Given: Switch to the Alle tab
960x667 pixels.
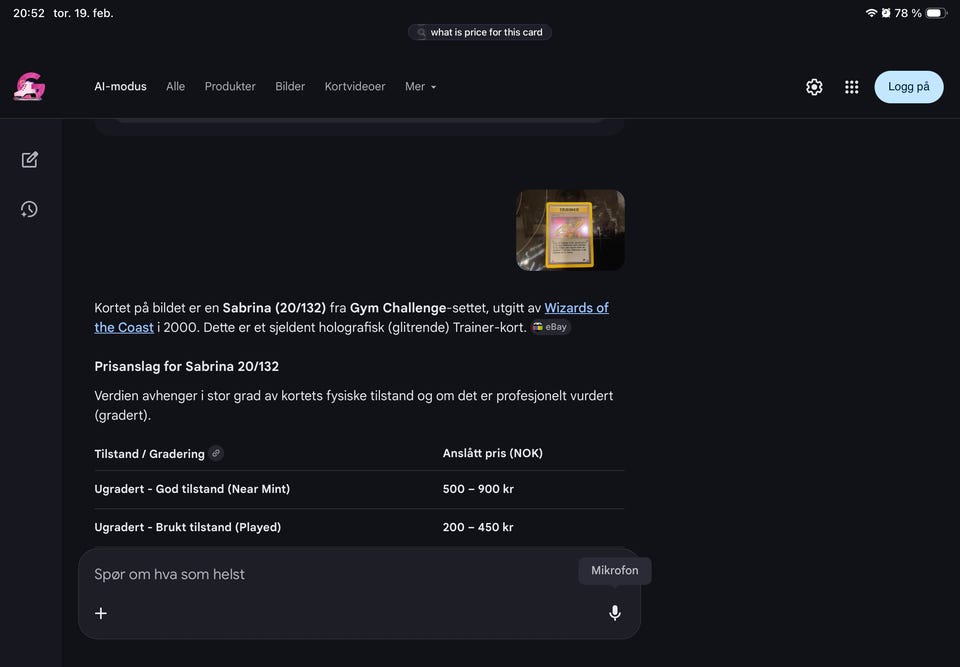Looking at the screenshot, I should pyautogui.click(x=175, y=86).
